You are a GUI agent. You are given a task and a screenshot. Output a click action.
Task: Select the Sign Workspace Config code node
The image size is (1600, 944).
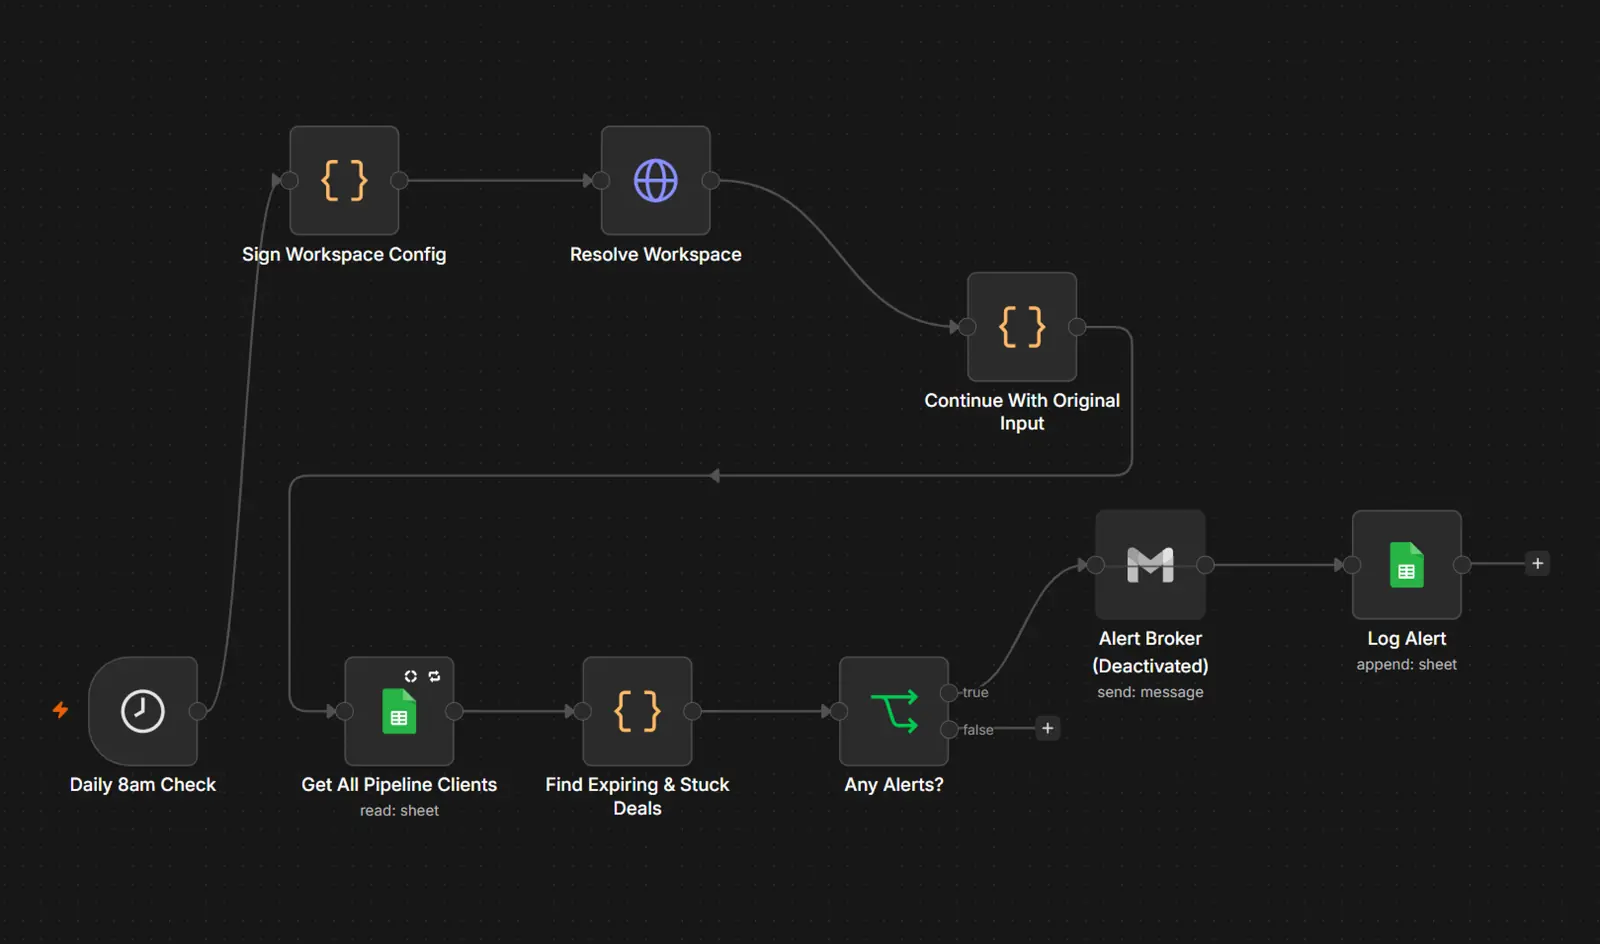(344, 181)
